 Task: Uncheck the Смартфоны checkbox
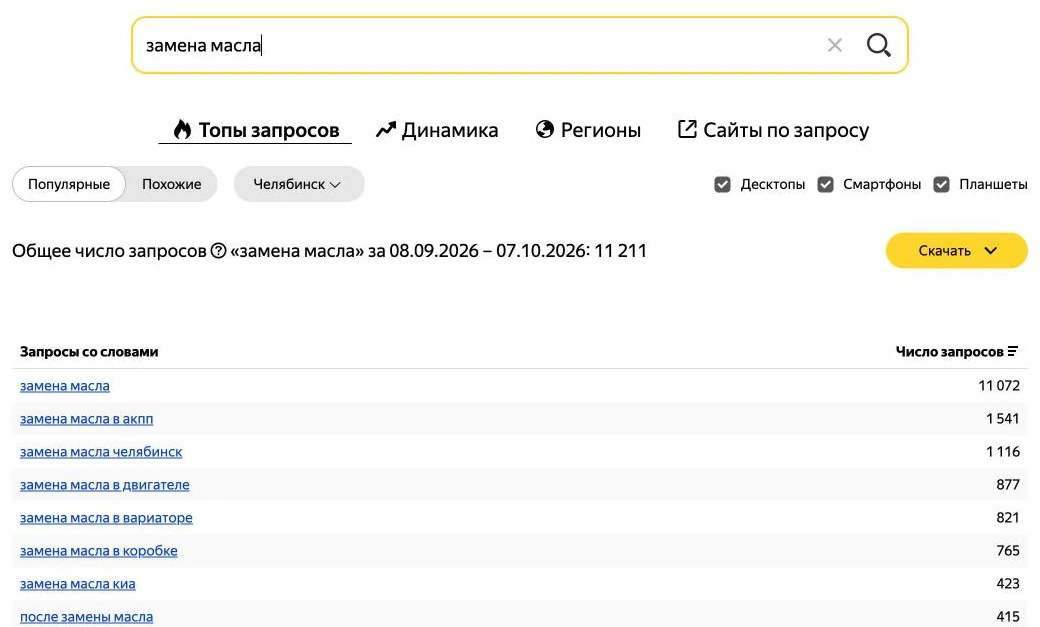tap(825, 184)
